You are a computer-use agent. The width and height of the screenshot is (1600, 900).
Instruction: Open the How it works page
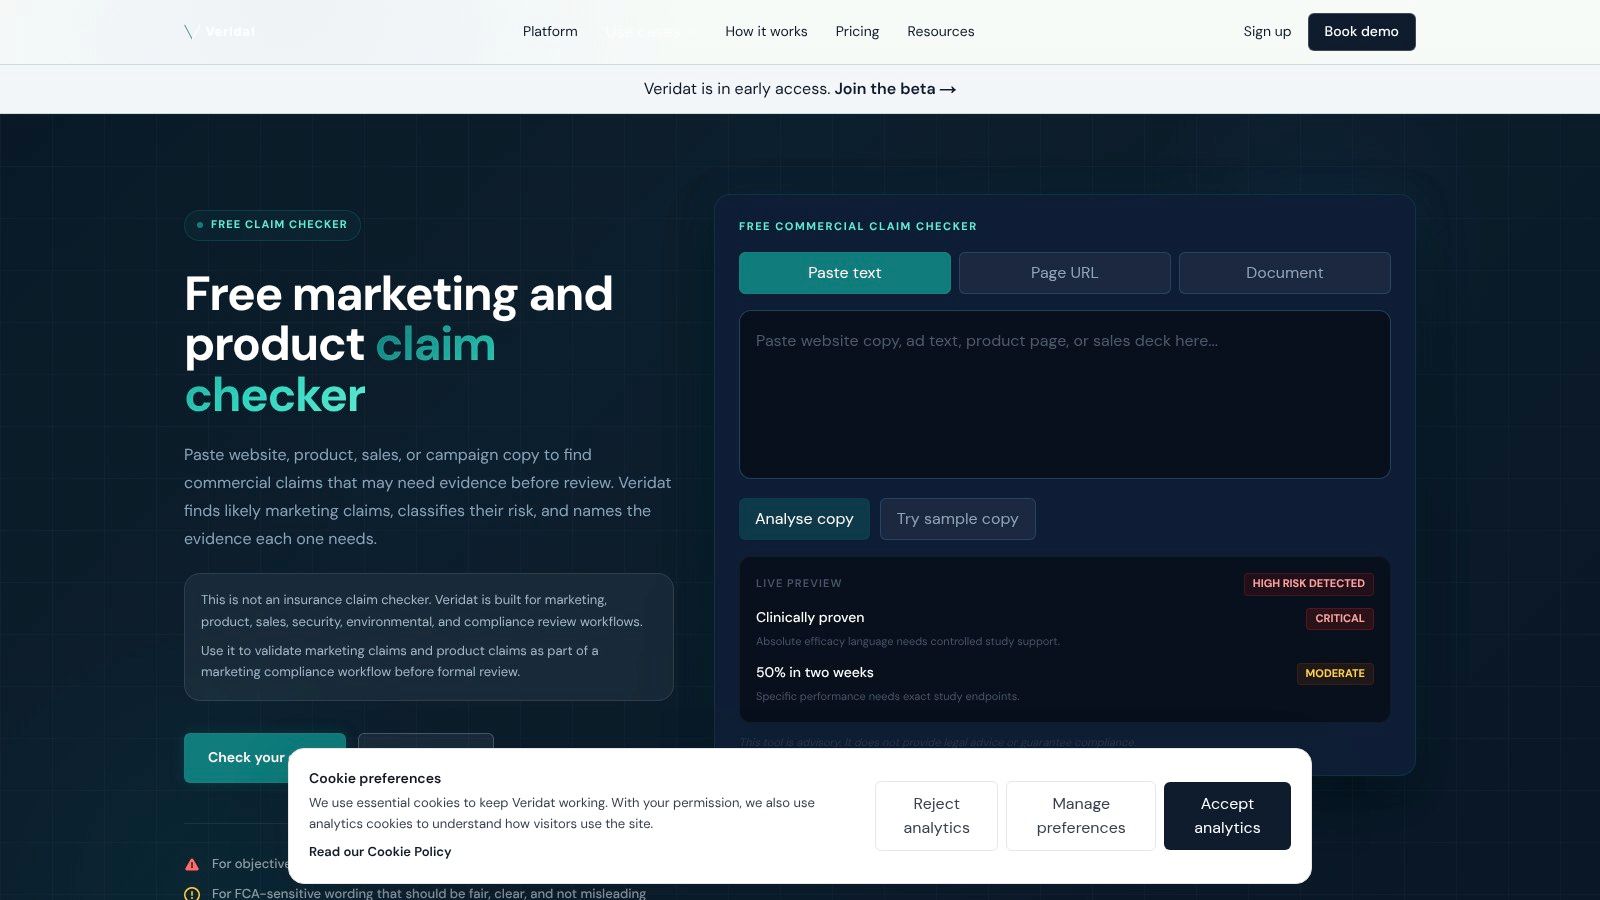pyautogui.click(x=766, y=32)
